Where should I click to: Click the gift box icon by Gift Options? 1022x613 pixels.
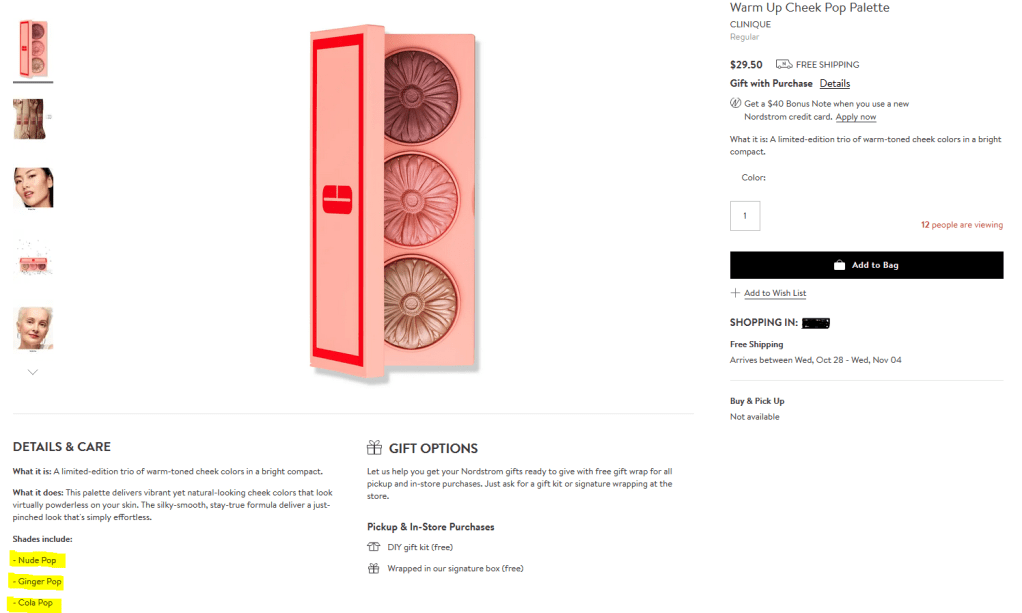(x=375, y=448)
